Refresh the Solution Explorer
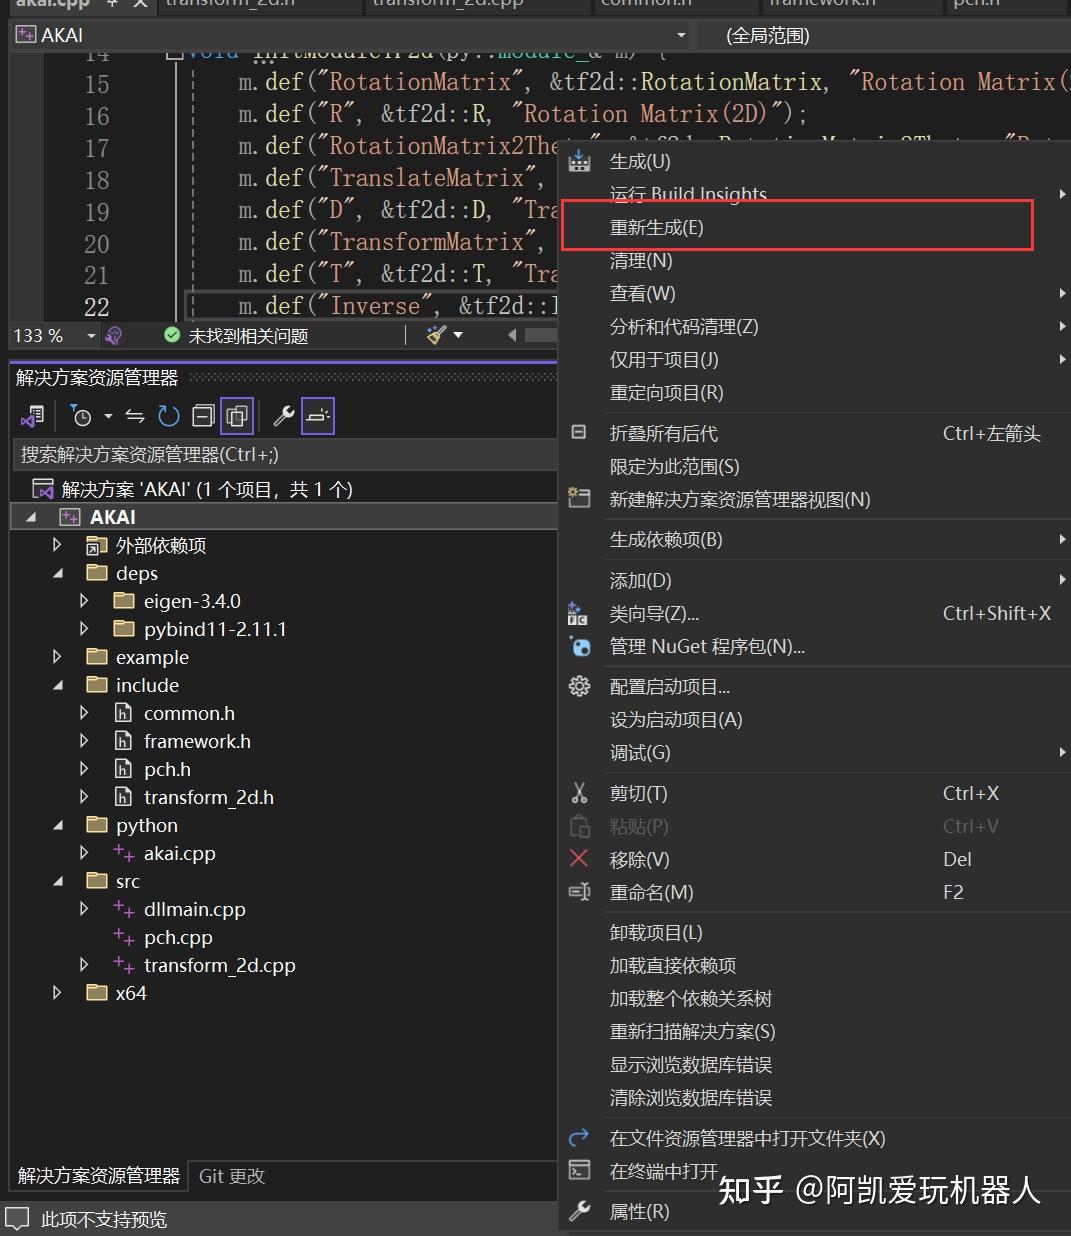Viewport: 1071px width, 1236px height. click(168, 415)
